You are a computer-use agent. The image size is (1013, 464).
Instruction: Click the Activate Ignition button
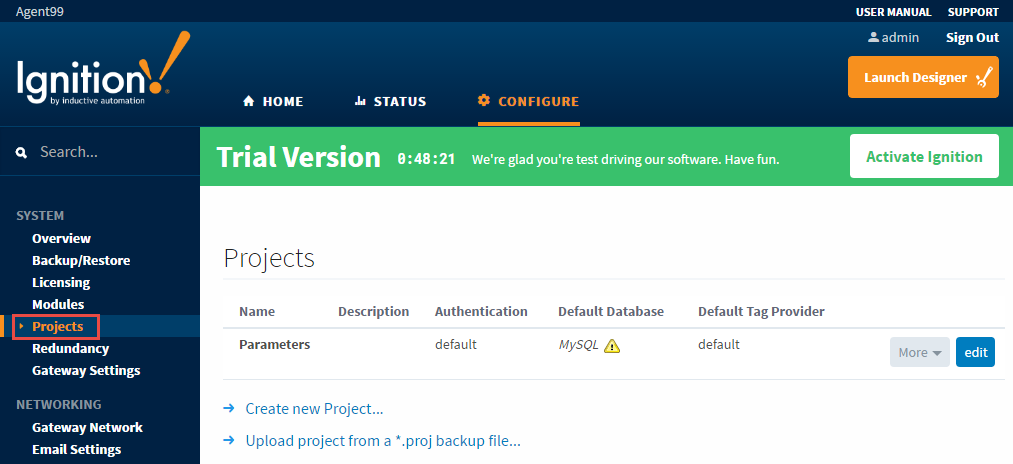click(923, 156)
